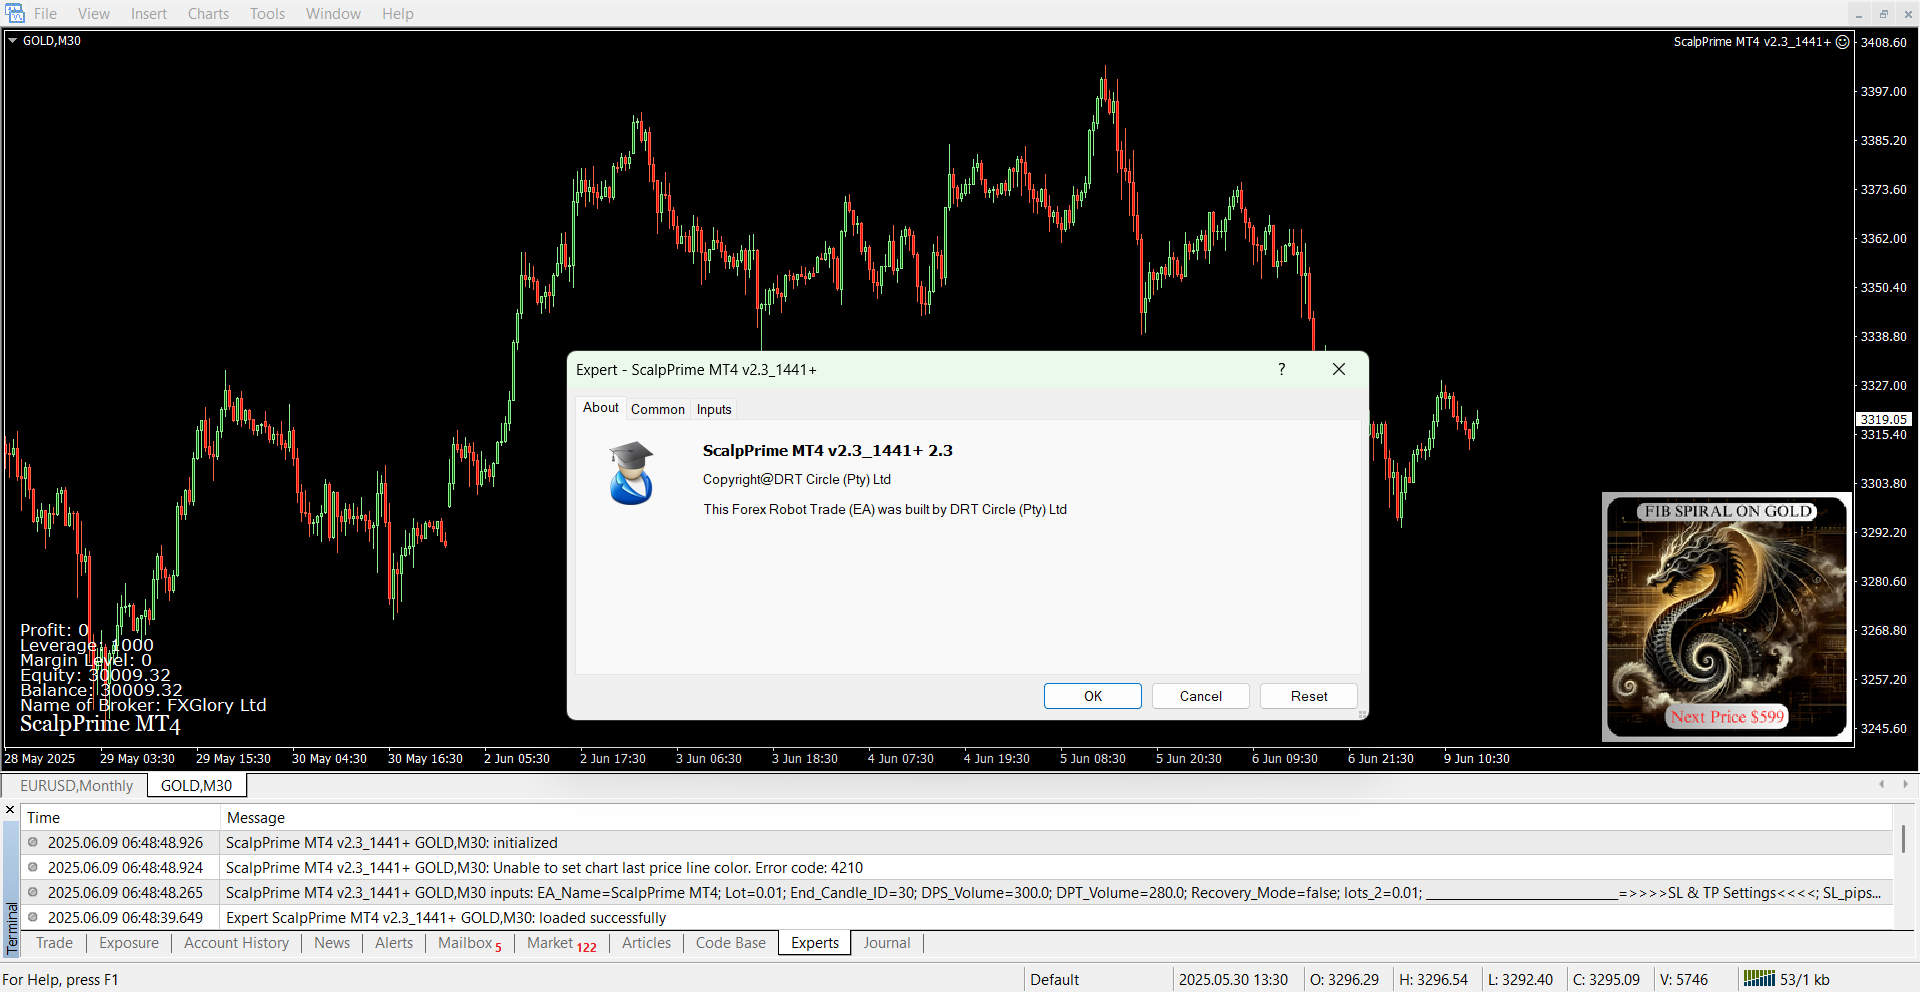Click the 'H: 3296.54' high price in status bar
This screenshot has height=992, width=1920.
(1433, 980)
